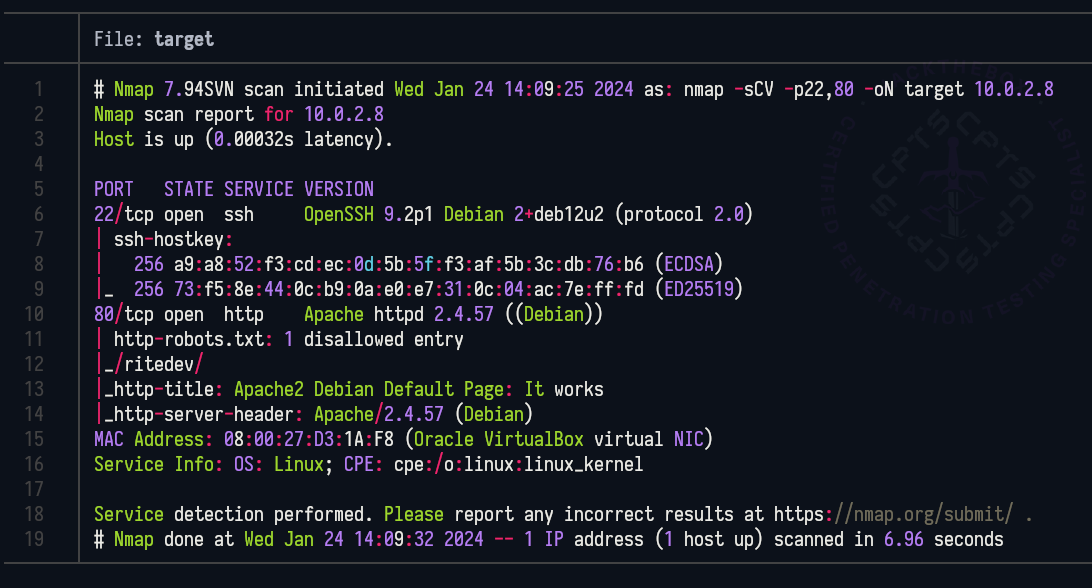Click the 22/tcp port entry

(x=116, y=214)
